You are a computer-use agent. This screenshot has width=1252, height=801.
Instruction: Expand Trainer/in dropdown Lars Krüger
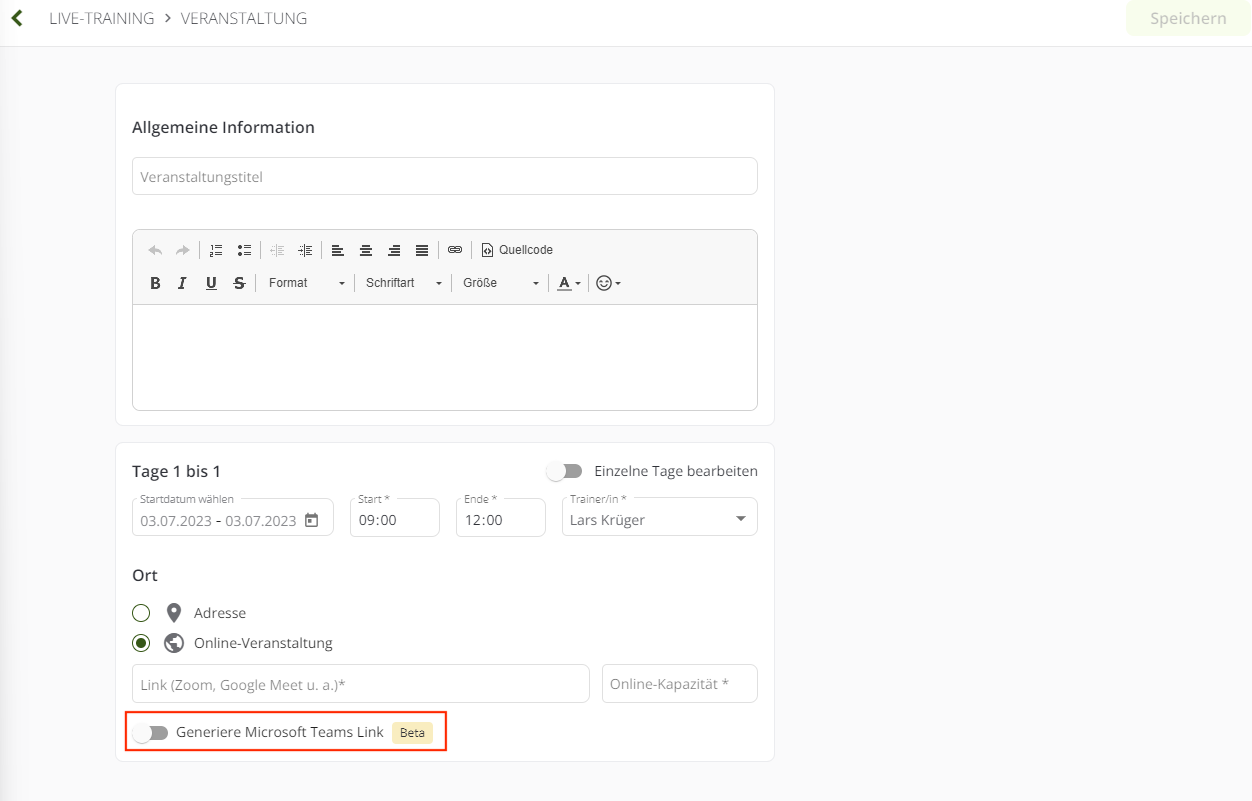tap(659, 517)
